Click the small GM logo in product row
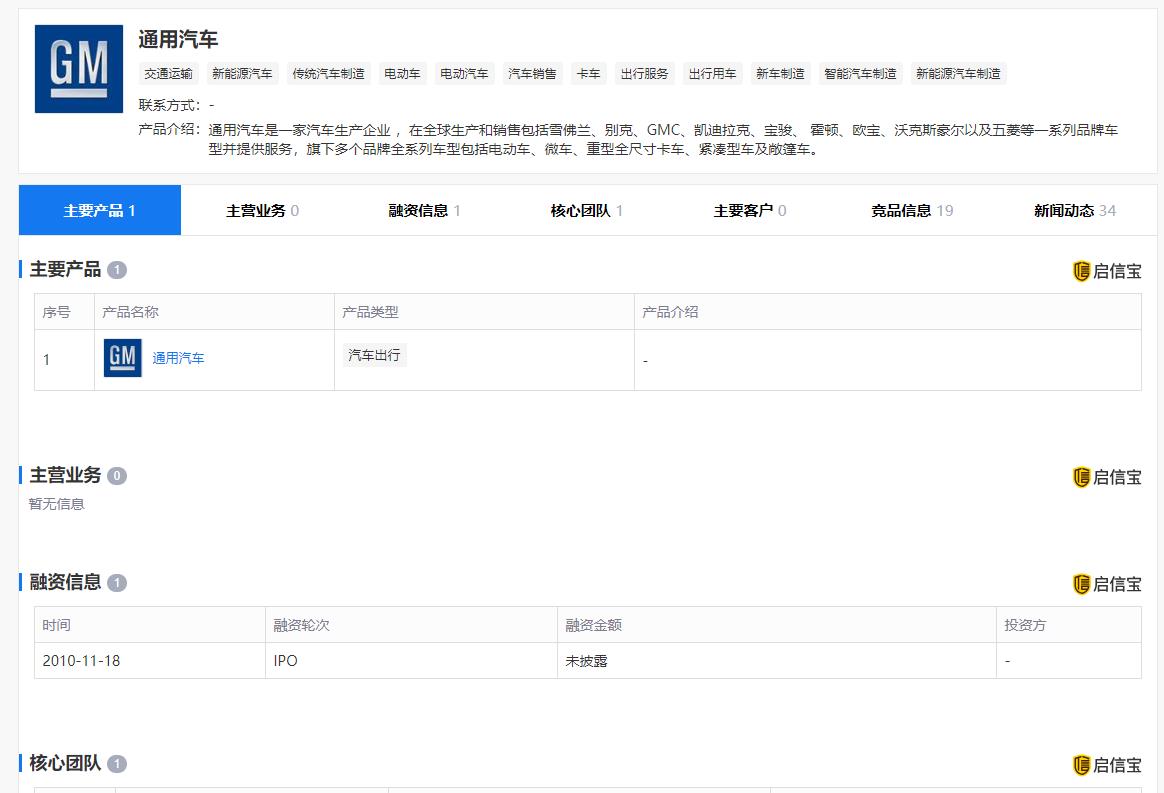The width and height of the screenshot is (1164, 793). click(x=122, y=358)
